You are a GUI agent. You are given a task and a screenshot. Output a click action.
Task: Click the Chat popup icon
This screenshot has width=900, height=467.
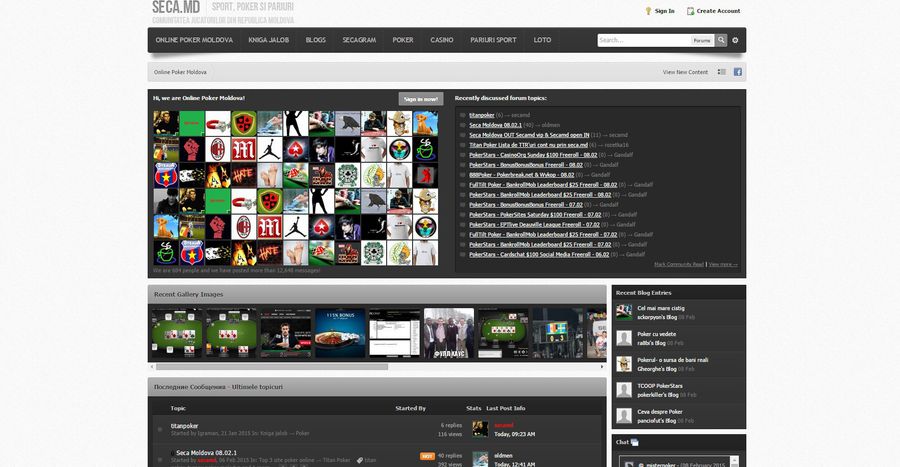(x=635, y=442)
